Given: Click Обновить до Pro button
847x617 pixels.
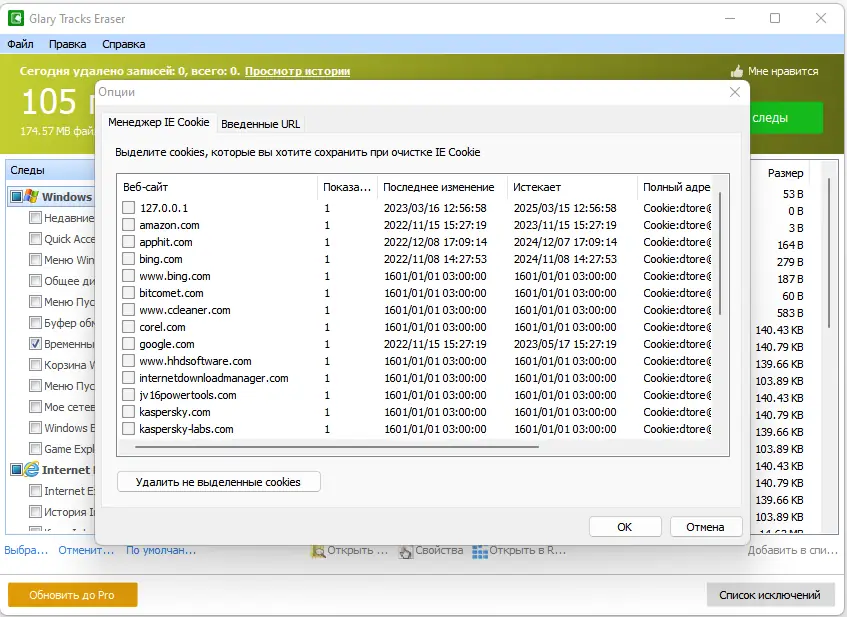Looking at the screenshot, I should (x=72, y=595).
